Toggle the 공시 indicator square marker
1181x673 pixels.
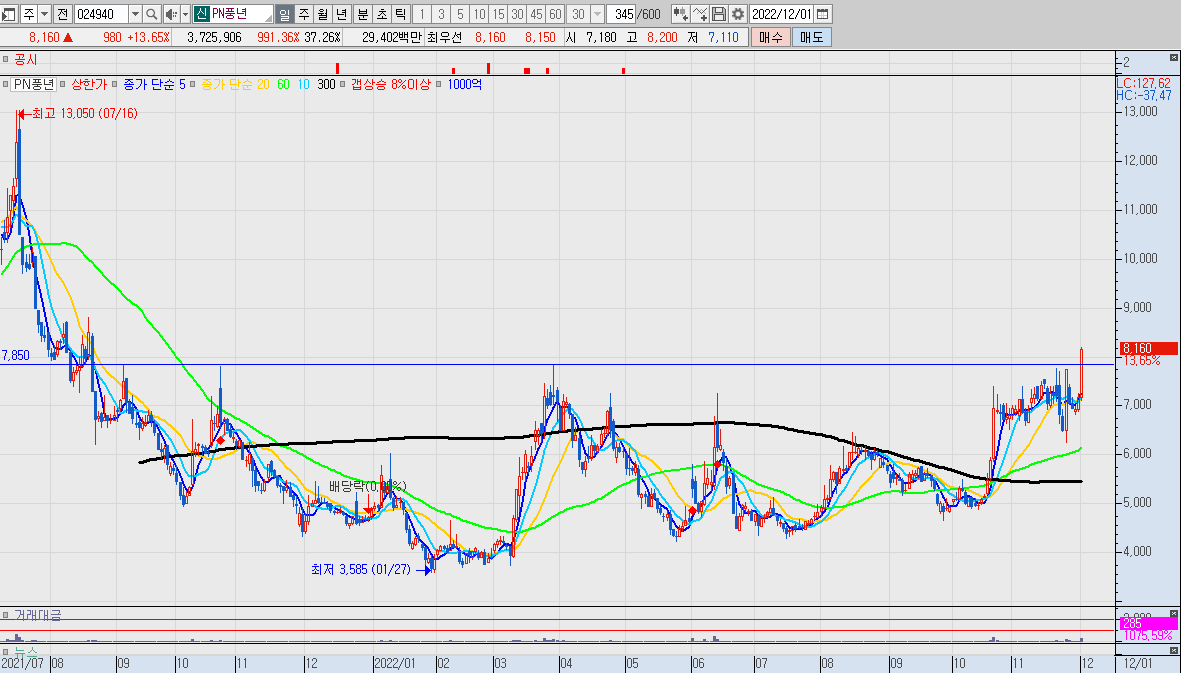coord(5,59)
